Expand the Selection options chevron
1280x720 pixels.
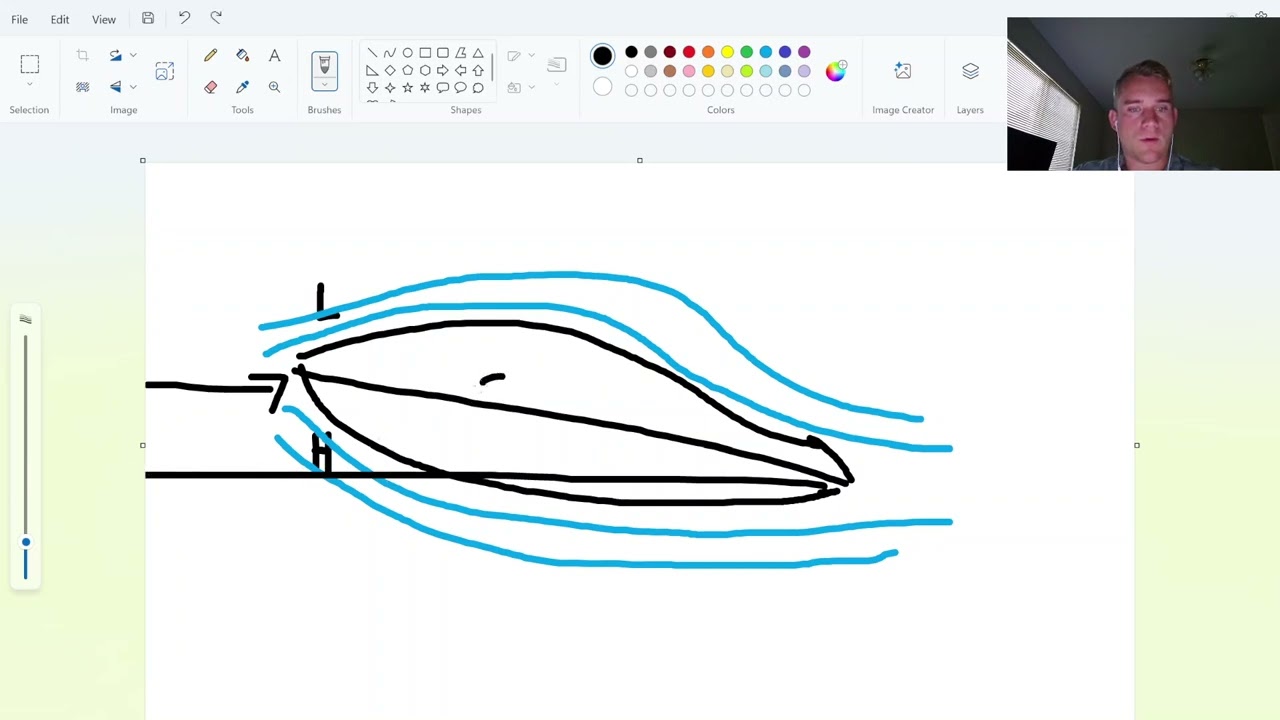(x=29, y=84)
